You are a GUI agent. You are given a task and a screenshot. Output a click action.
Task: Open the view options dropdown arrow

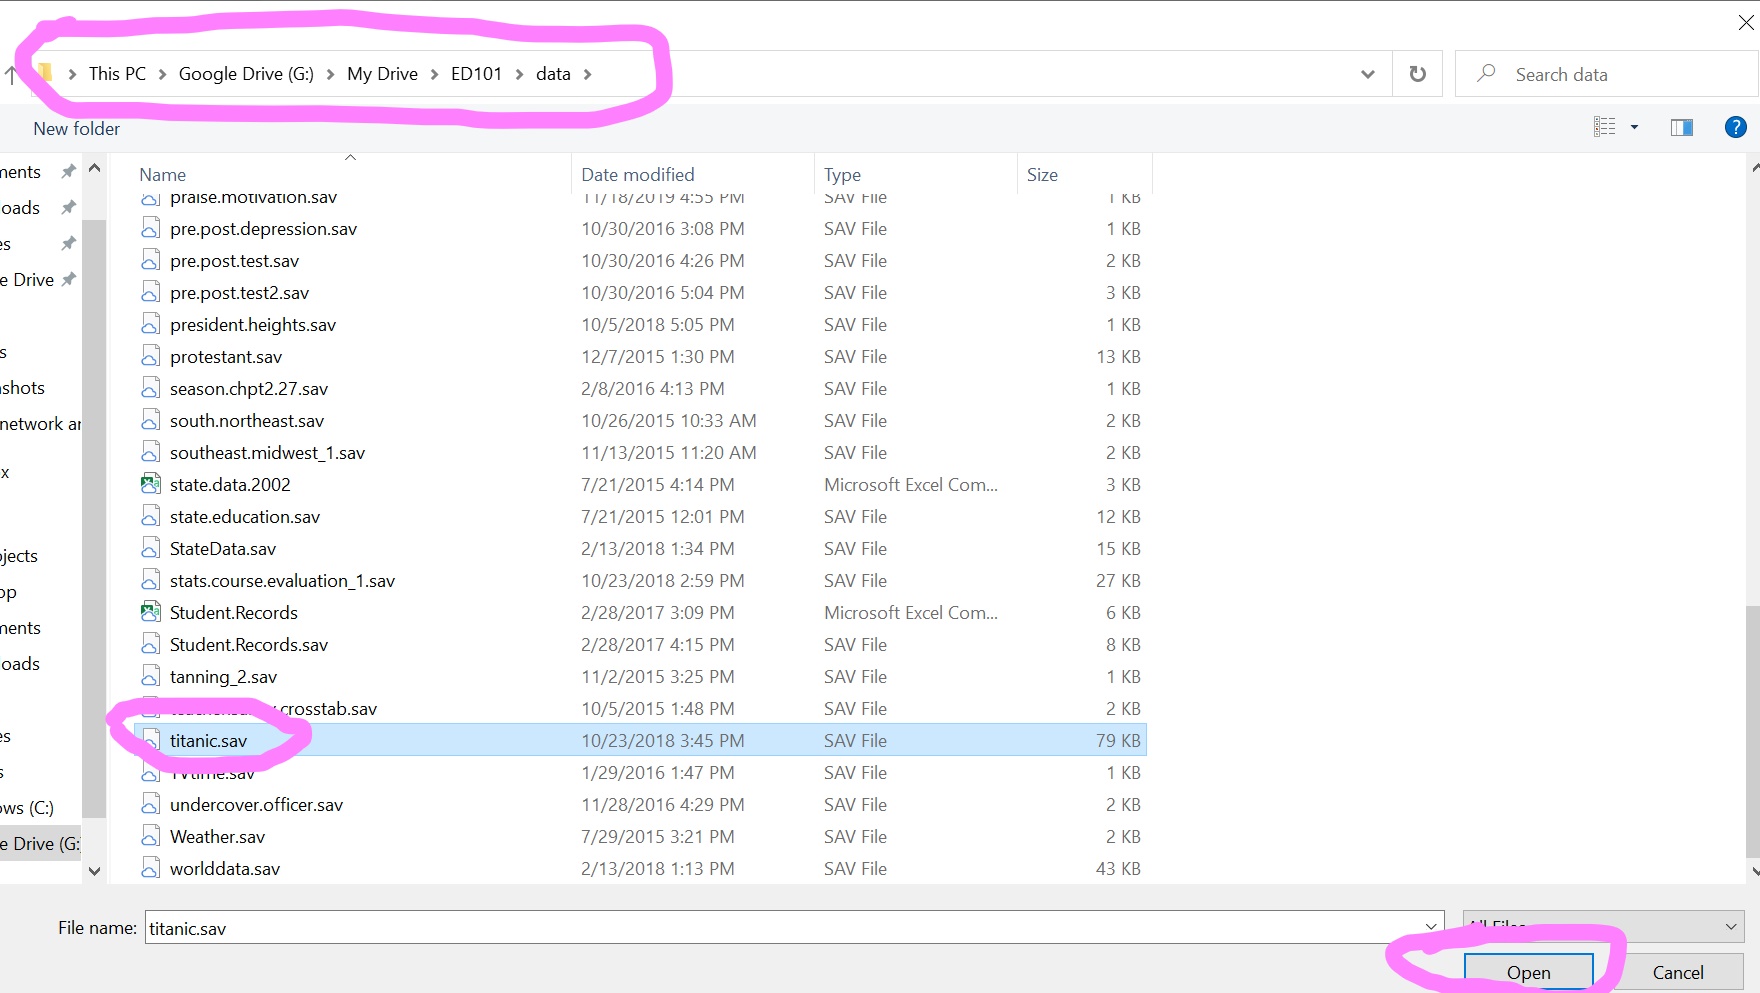(x=1634, y=127)
